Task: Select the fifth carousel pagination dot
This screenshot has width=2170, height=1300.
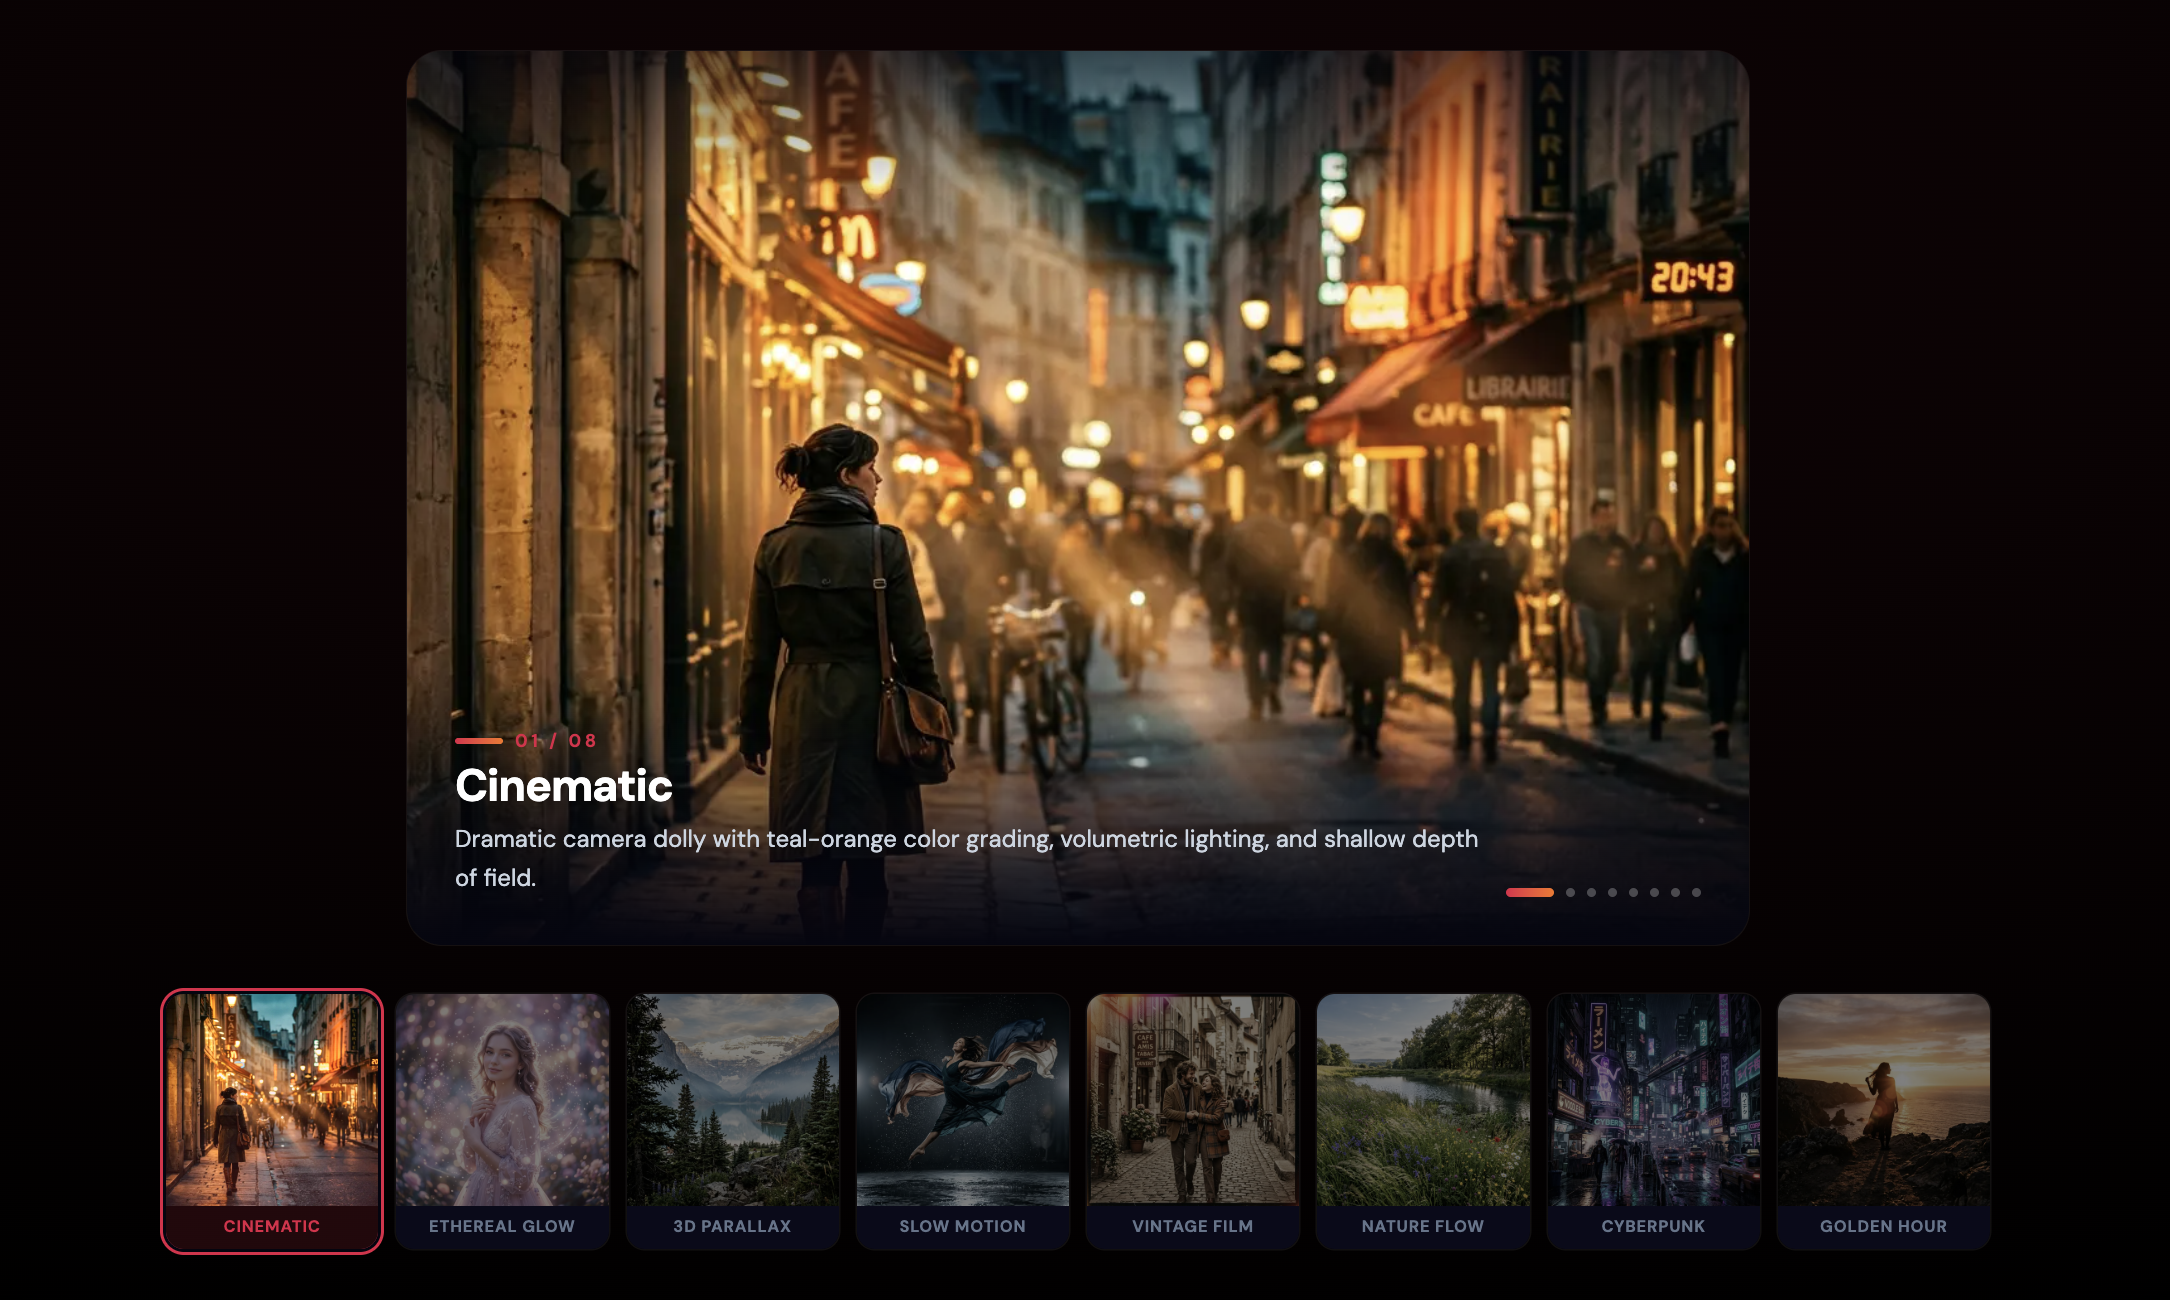Action: coord(1633,892)
